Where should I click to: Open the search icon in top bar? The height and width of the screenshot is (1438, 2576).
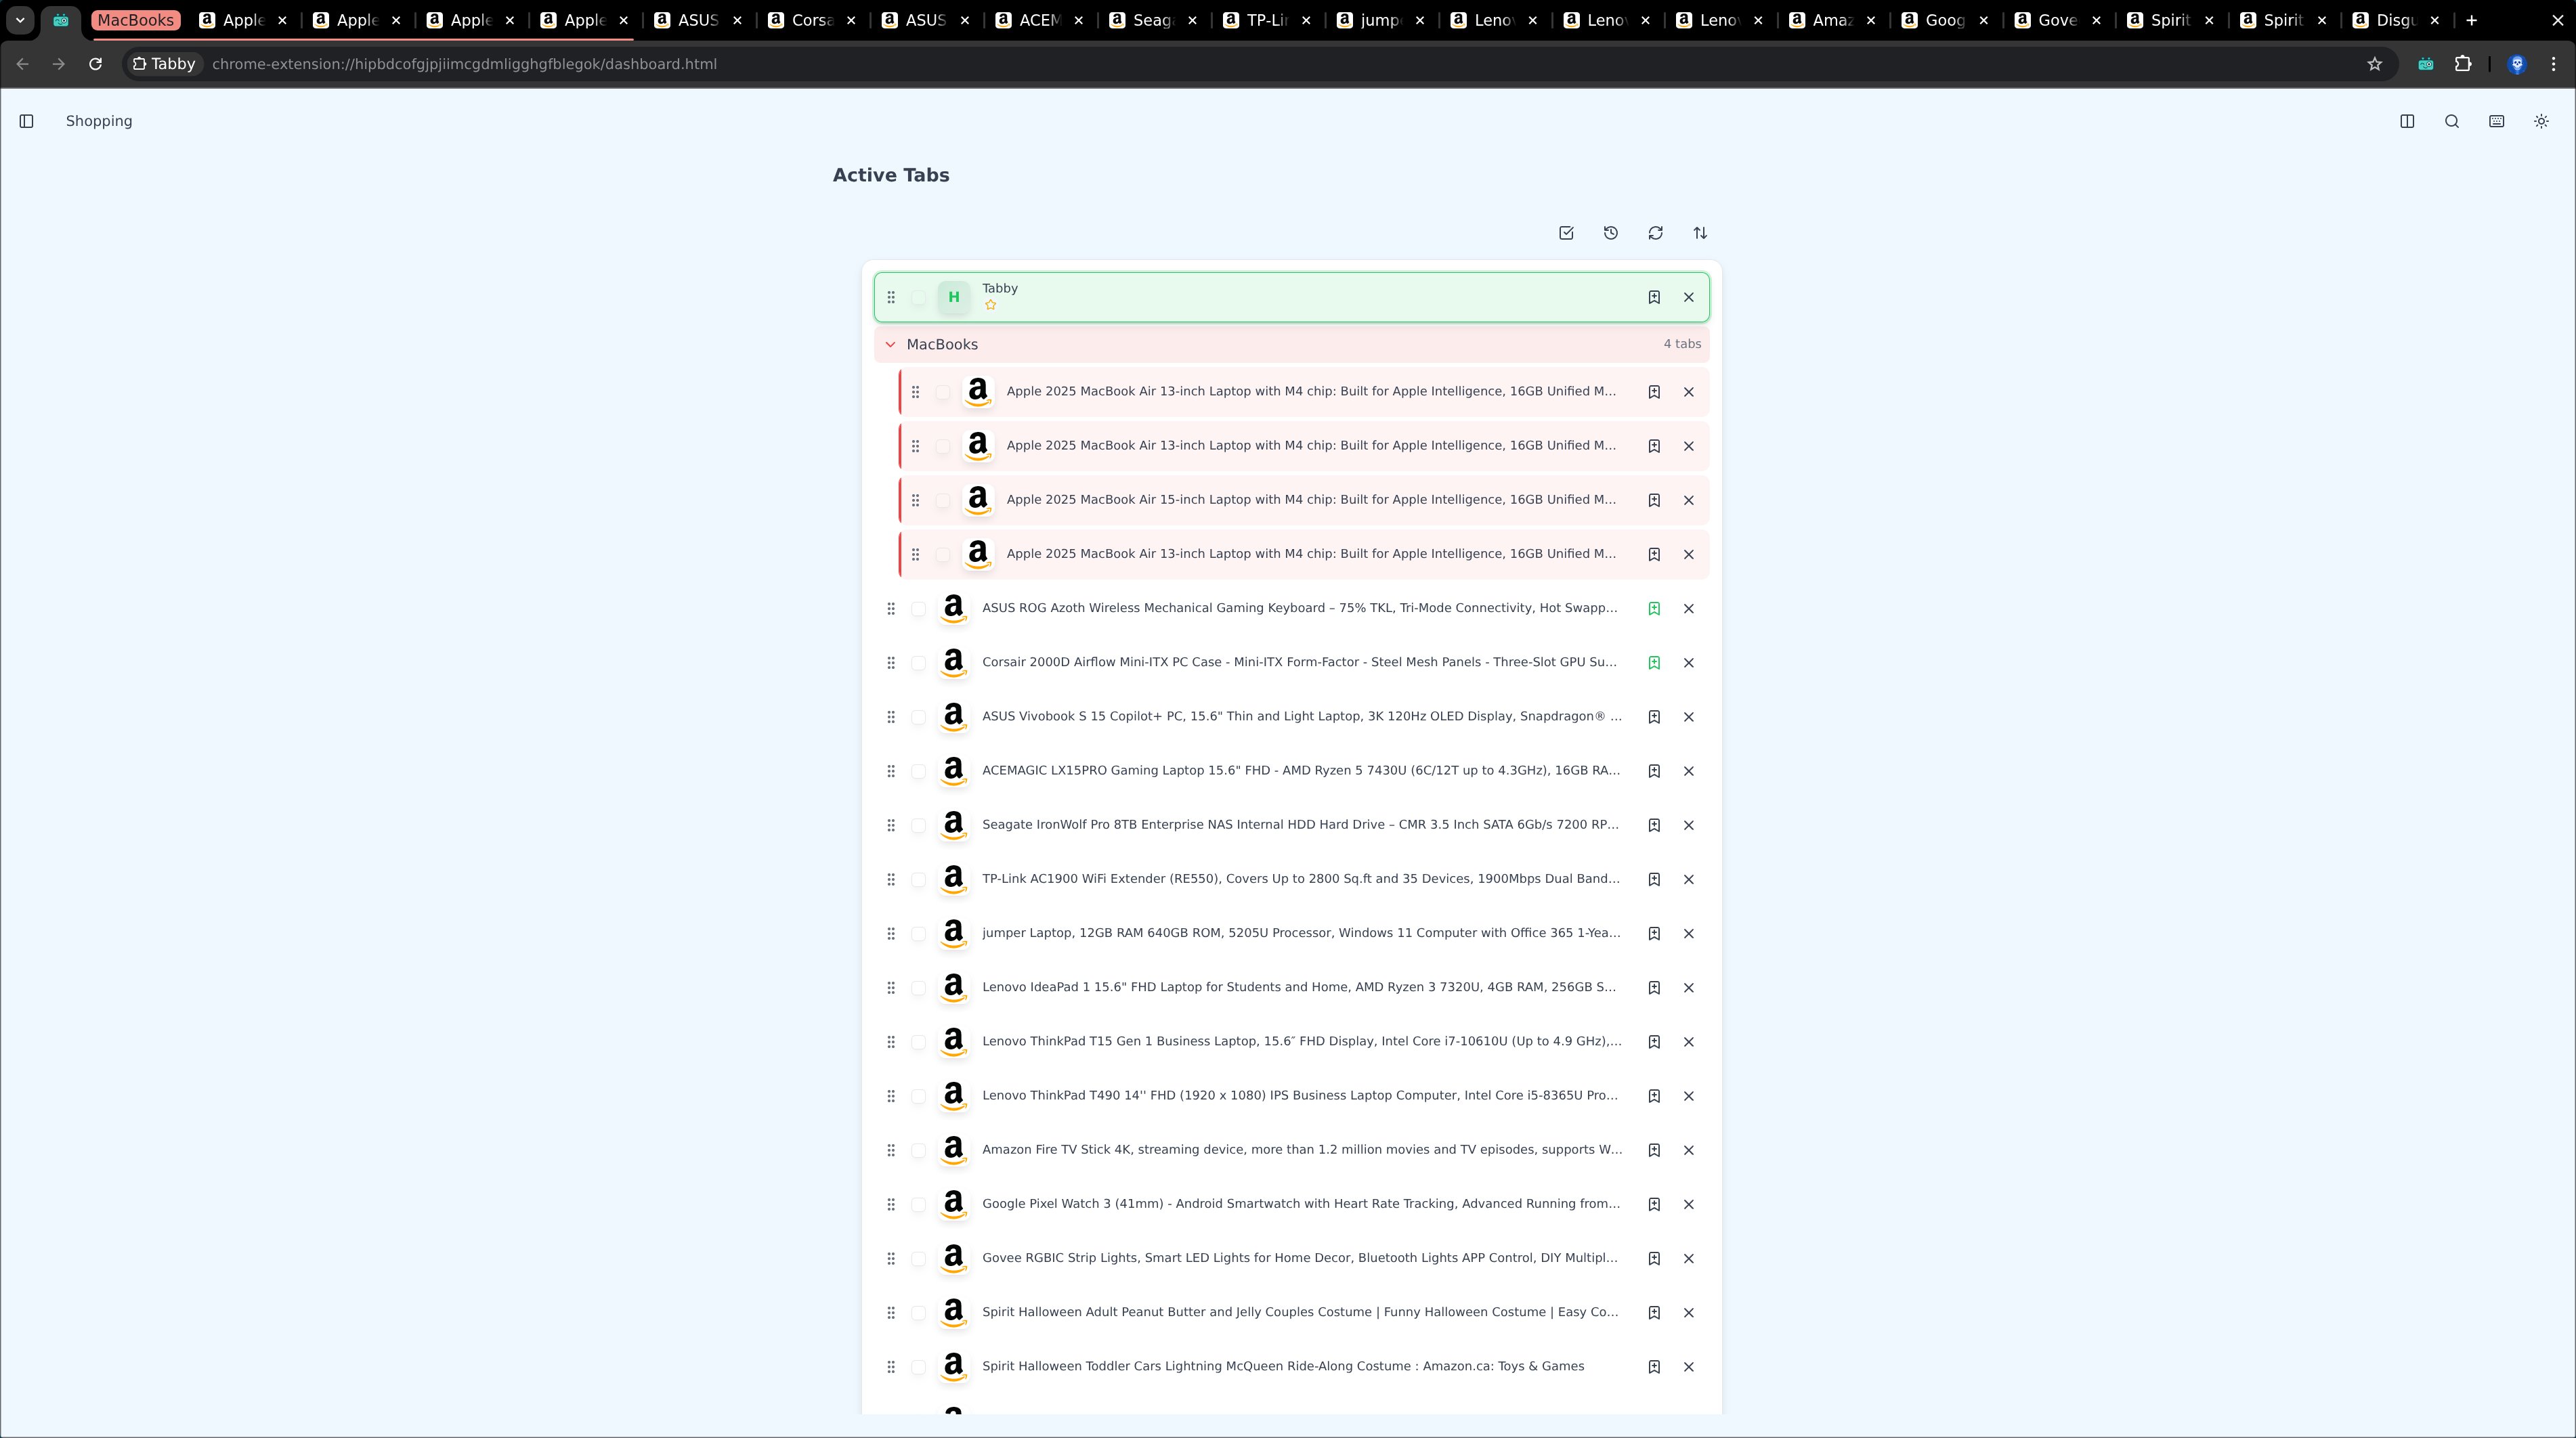2452,121
